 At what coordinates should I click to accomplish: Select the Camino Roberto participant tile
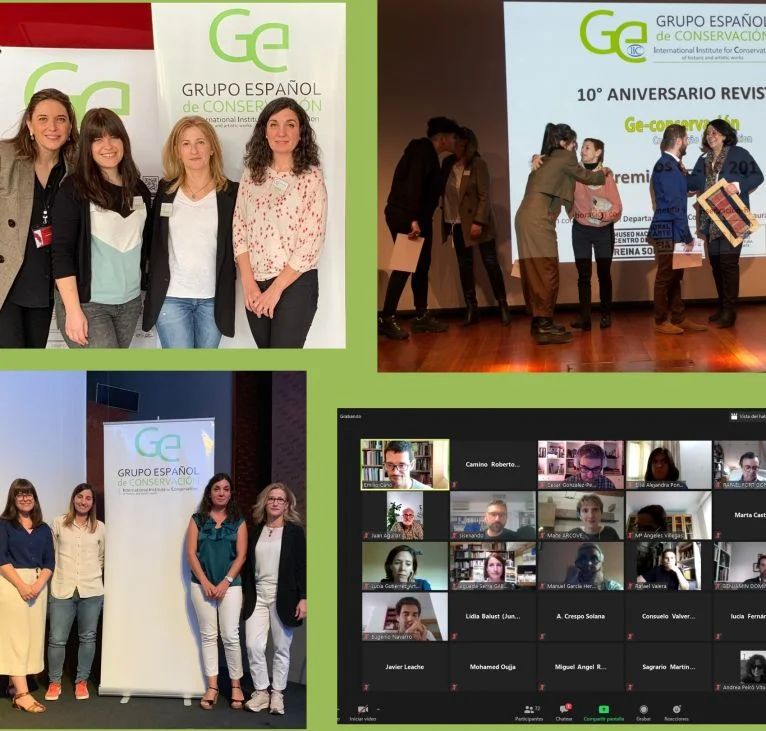(493, 464)
